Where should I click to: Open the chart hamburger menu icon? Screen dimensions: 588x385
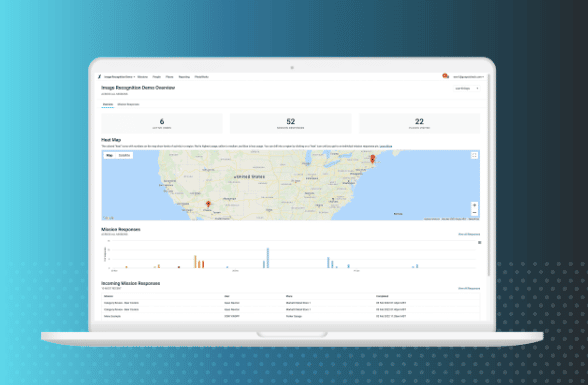[479, 243]
